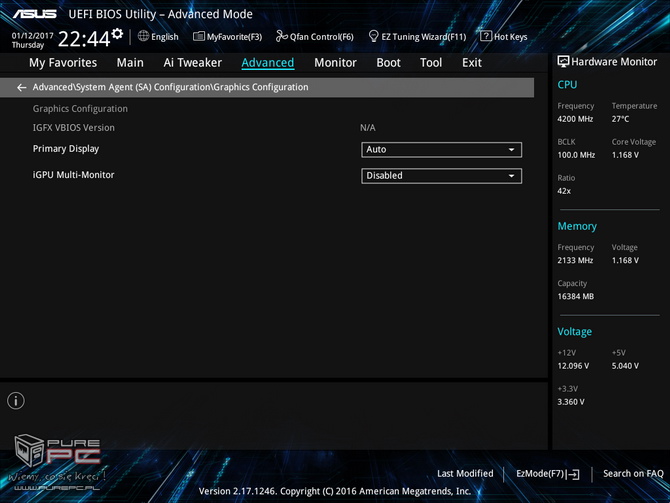Click CPU Ratio 42x value
670x503 pixels.
coord(564,191)
